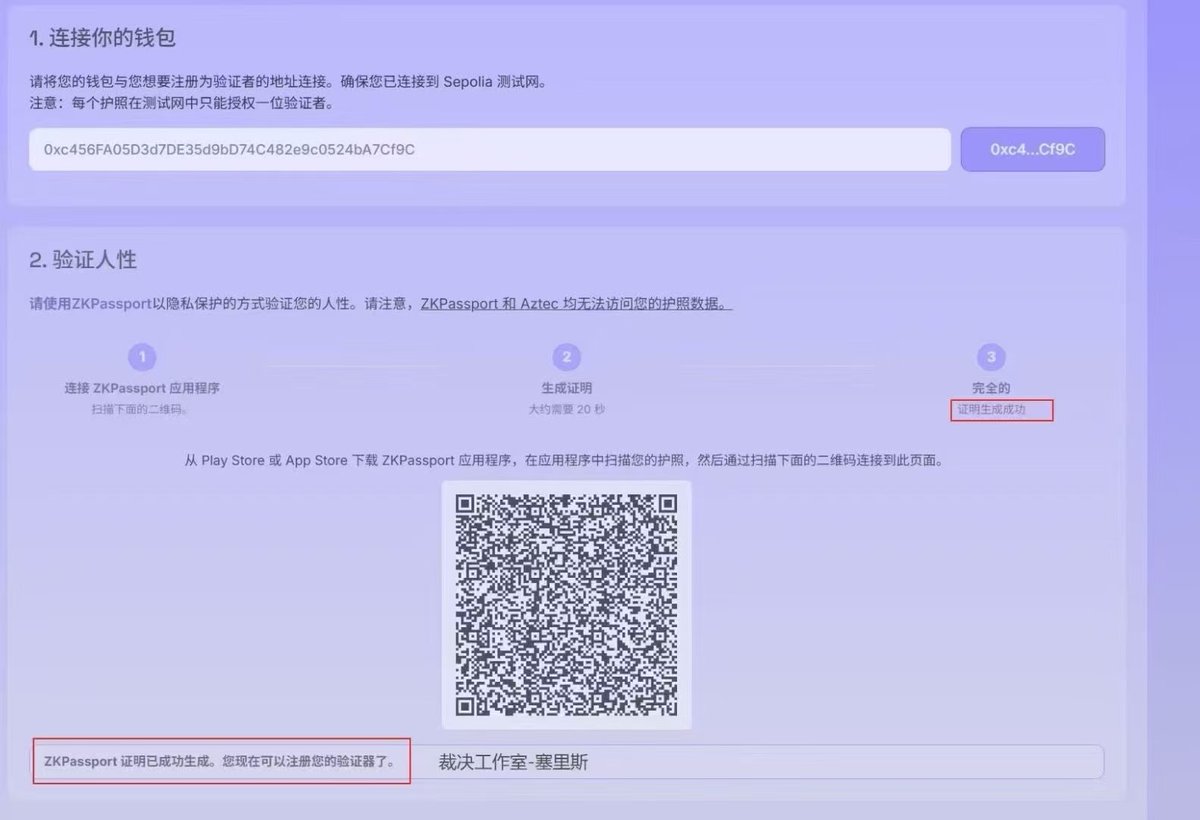Viewport: 1200px width, 820px height.
Task: Click the heading 1. 连接你的钱包
Action: click(103, 39)
